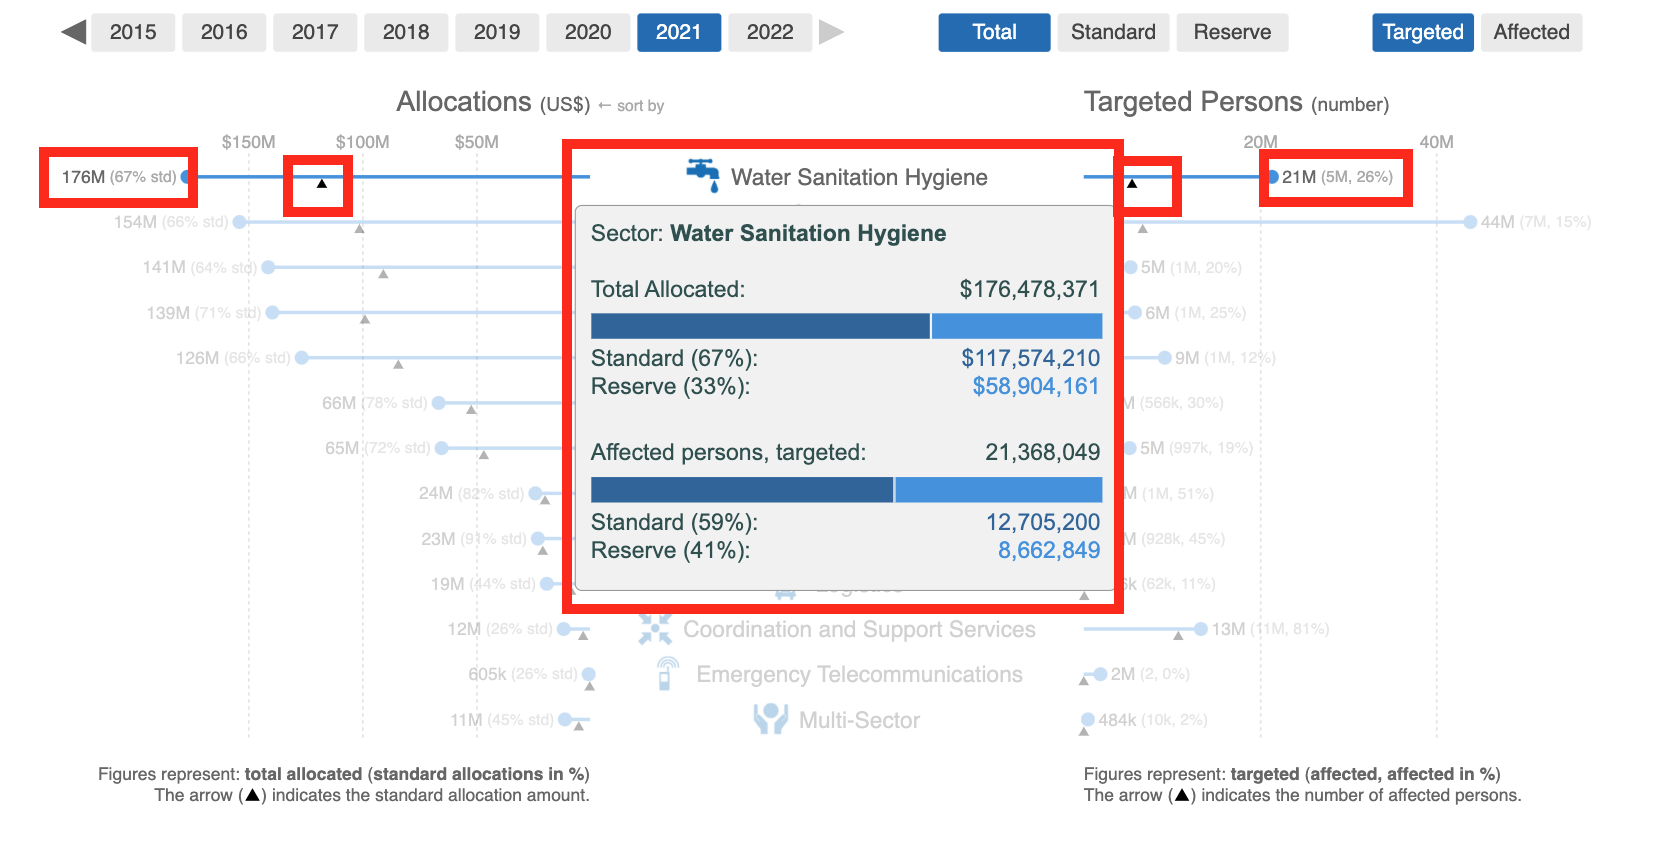Click the Multi-Sector icon
Screen dimensions: 1654x844
tap(770, 718)
